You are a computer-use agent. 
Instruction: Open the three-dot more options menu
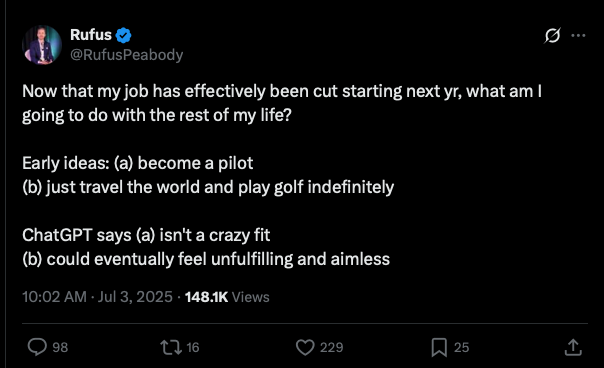click(x=578, y=35)
